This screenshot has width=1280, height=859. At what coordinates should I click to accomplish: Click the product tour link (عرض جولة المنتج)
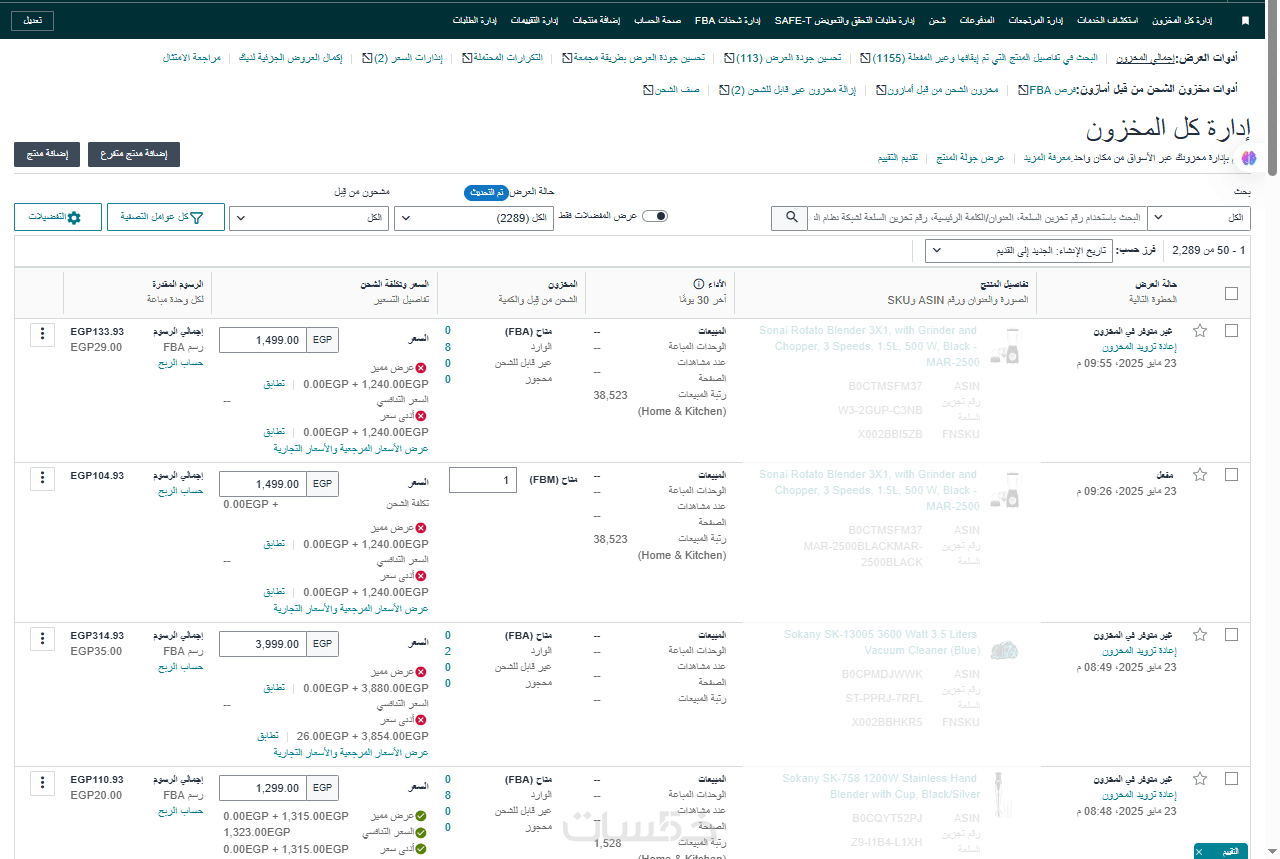click(x=970, y=158)
